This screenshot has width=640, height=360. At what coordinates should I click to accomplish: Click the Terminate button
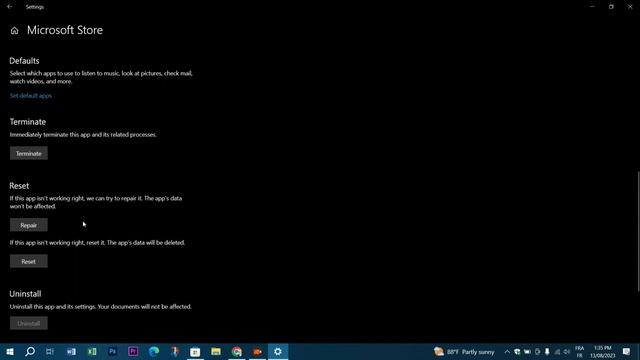29,153
